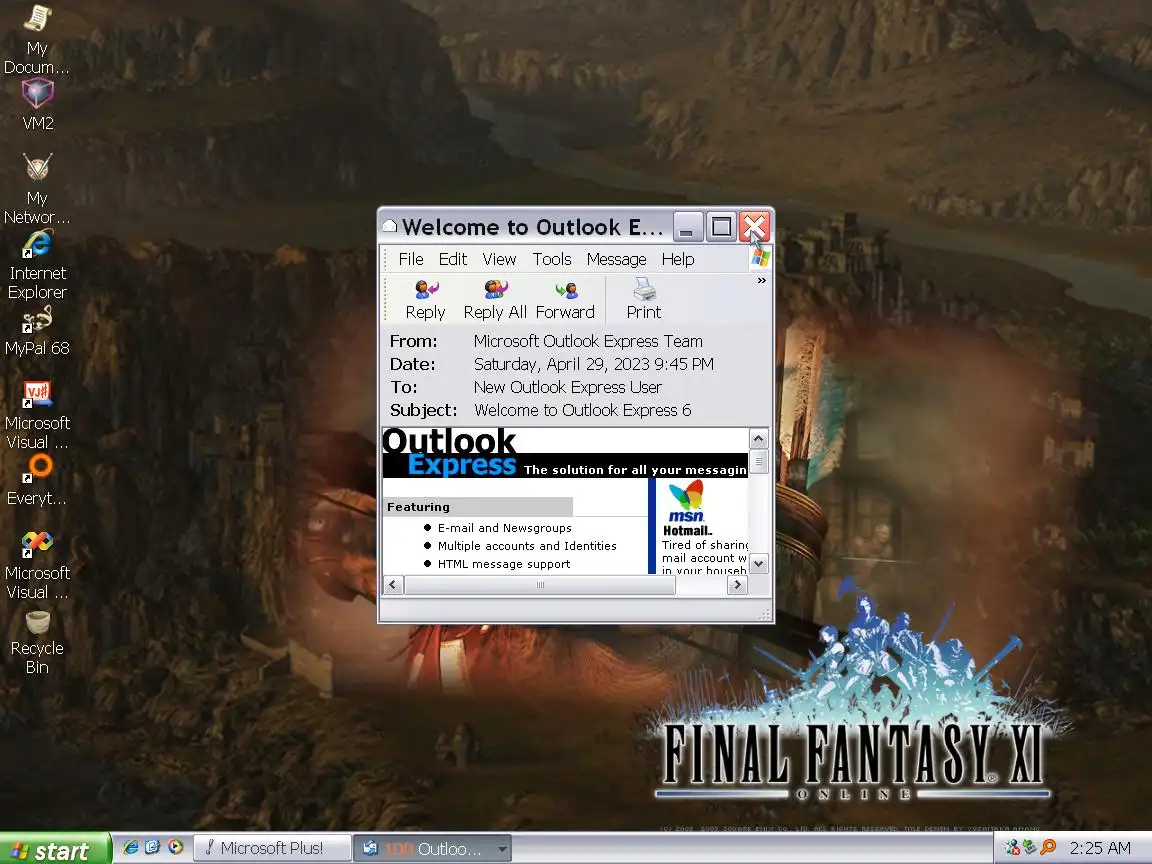The image size is (1152, 864).
Task: Open My Documents desktop icon
Action: coord(37,40)
